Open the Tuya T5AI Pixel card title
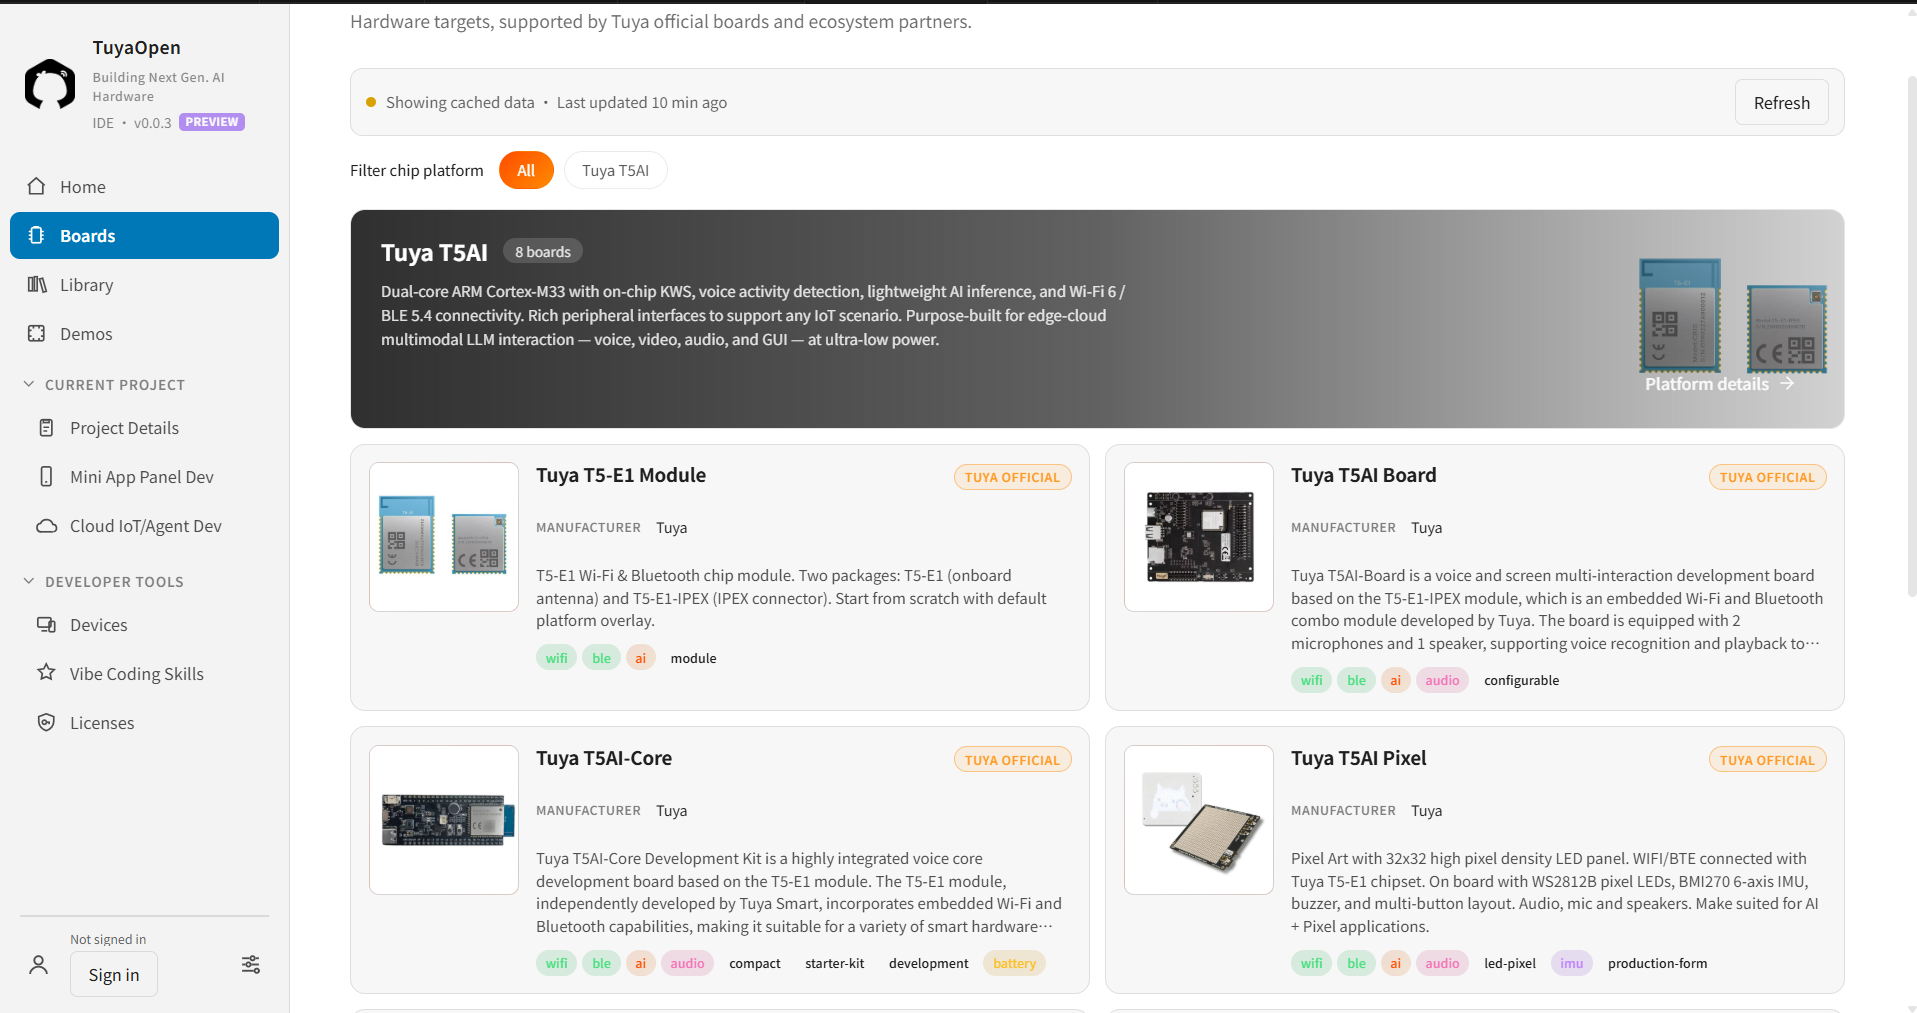Viewport: 1917px width, 1013px height. coord(1358,758)
